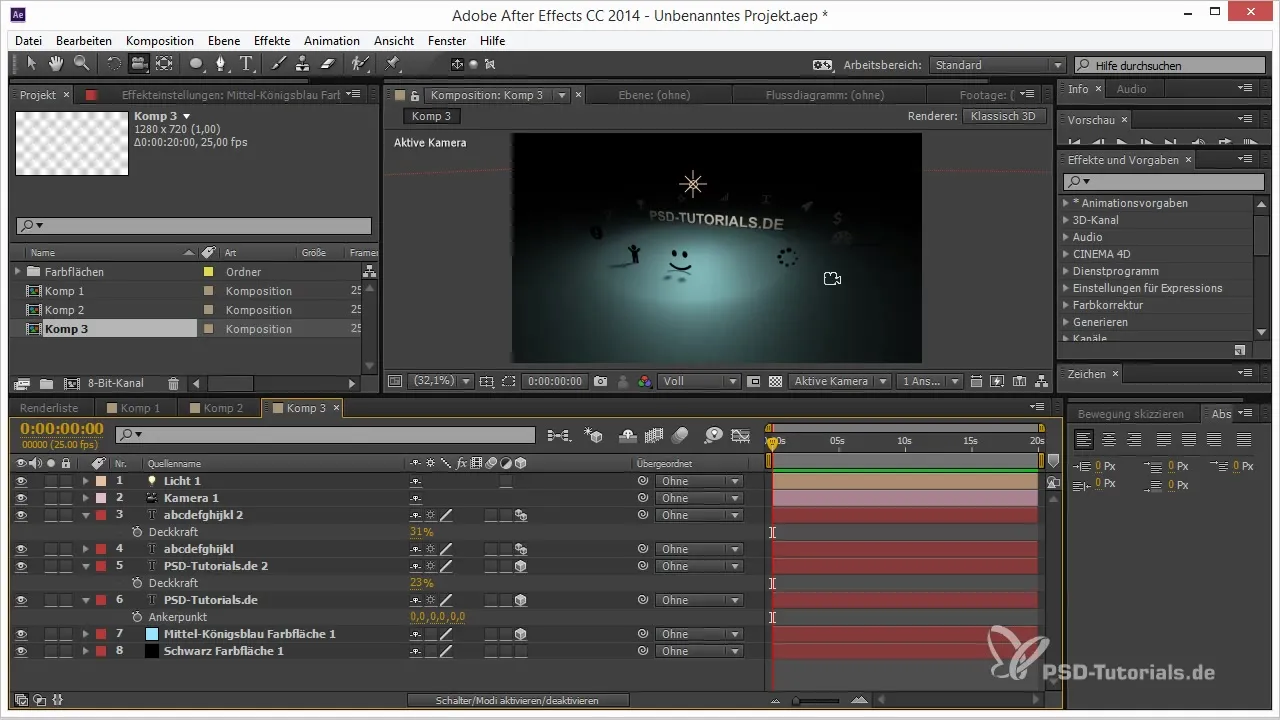Toggle 3D switch for Mittel-Königsblau Farbfläche 1
This screenshot has height=720, width=1280.
point(520,634)
